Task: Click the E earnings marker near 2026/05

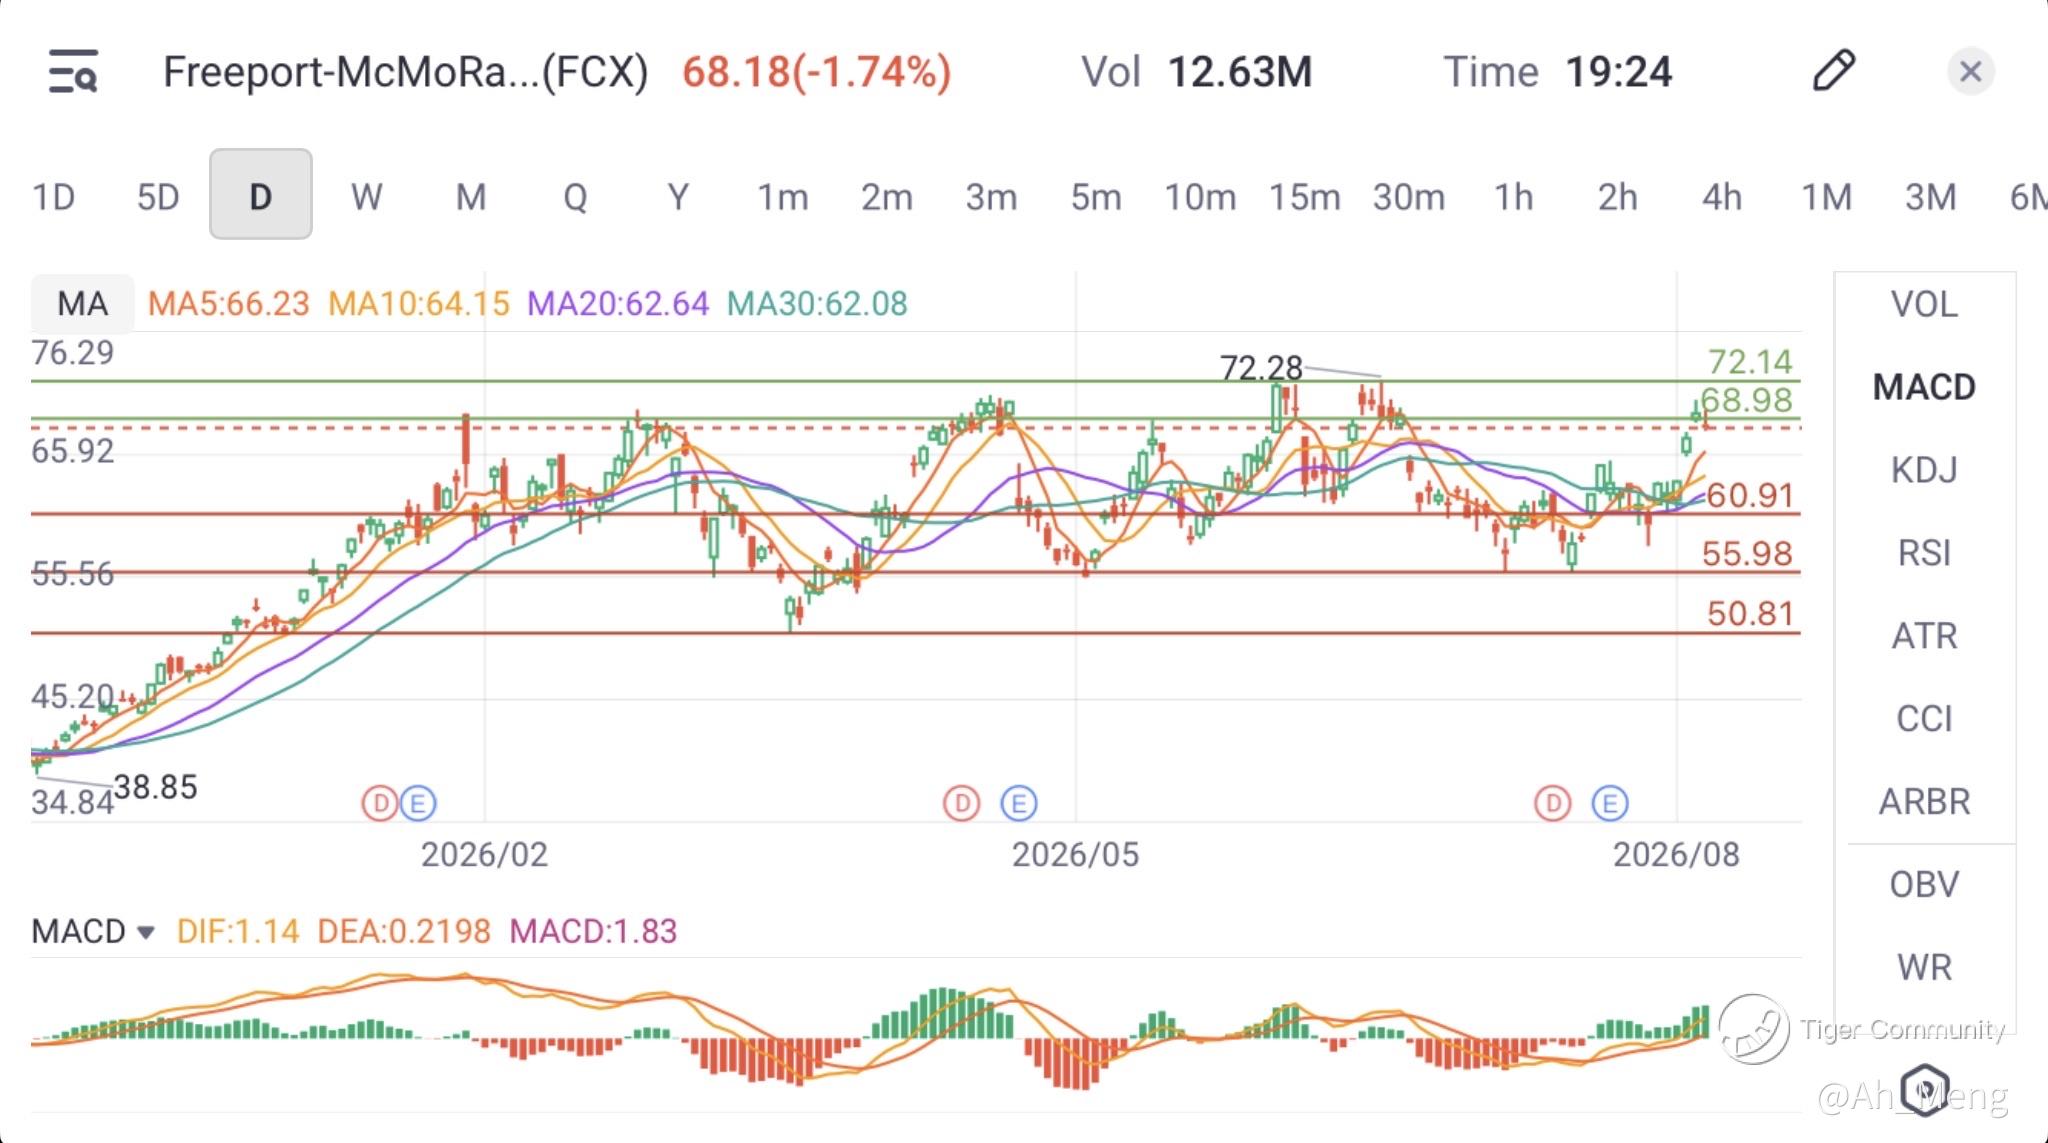Action: tap(1019, 802)
